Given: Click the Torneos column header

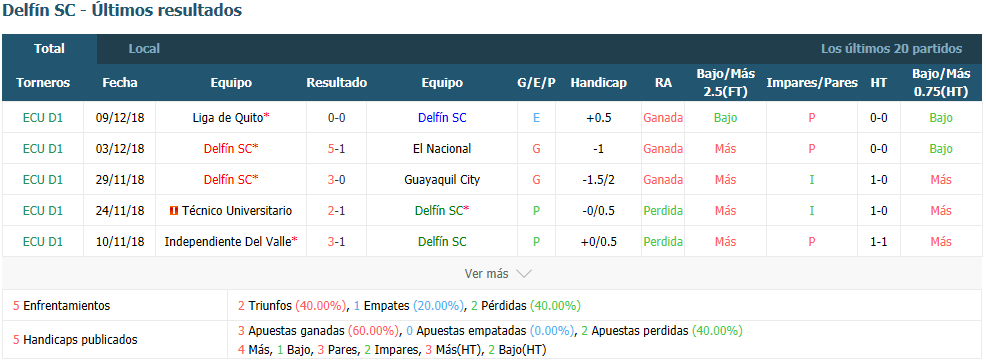Looking at the screenshot, I should point(43,82).
